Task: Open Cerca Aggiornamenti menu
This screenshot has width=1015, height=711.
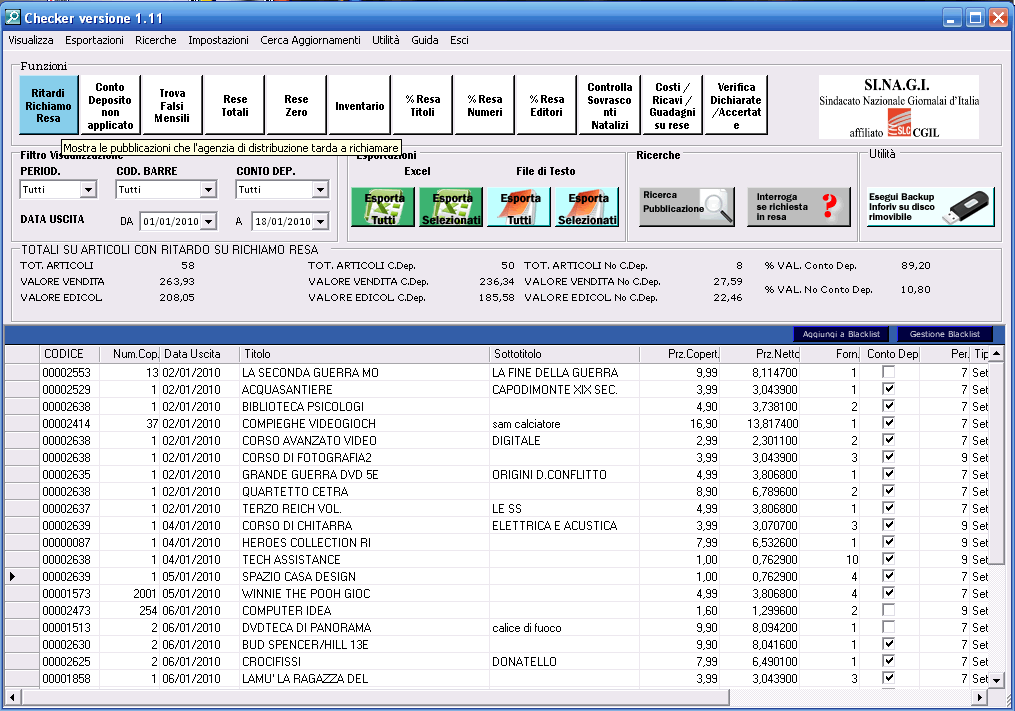Action: pos(310,40)
